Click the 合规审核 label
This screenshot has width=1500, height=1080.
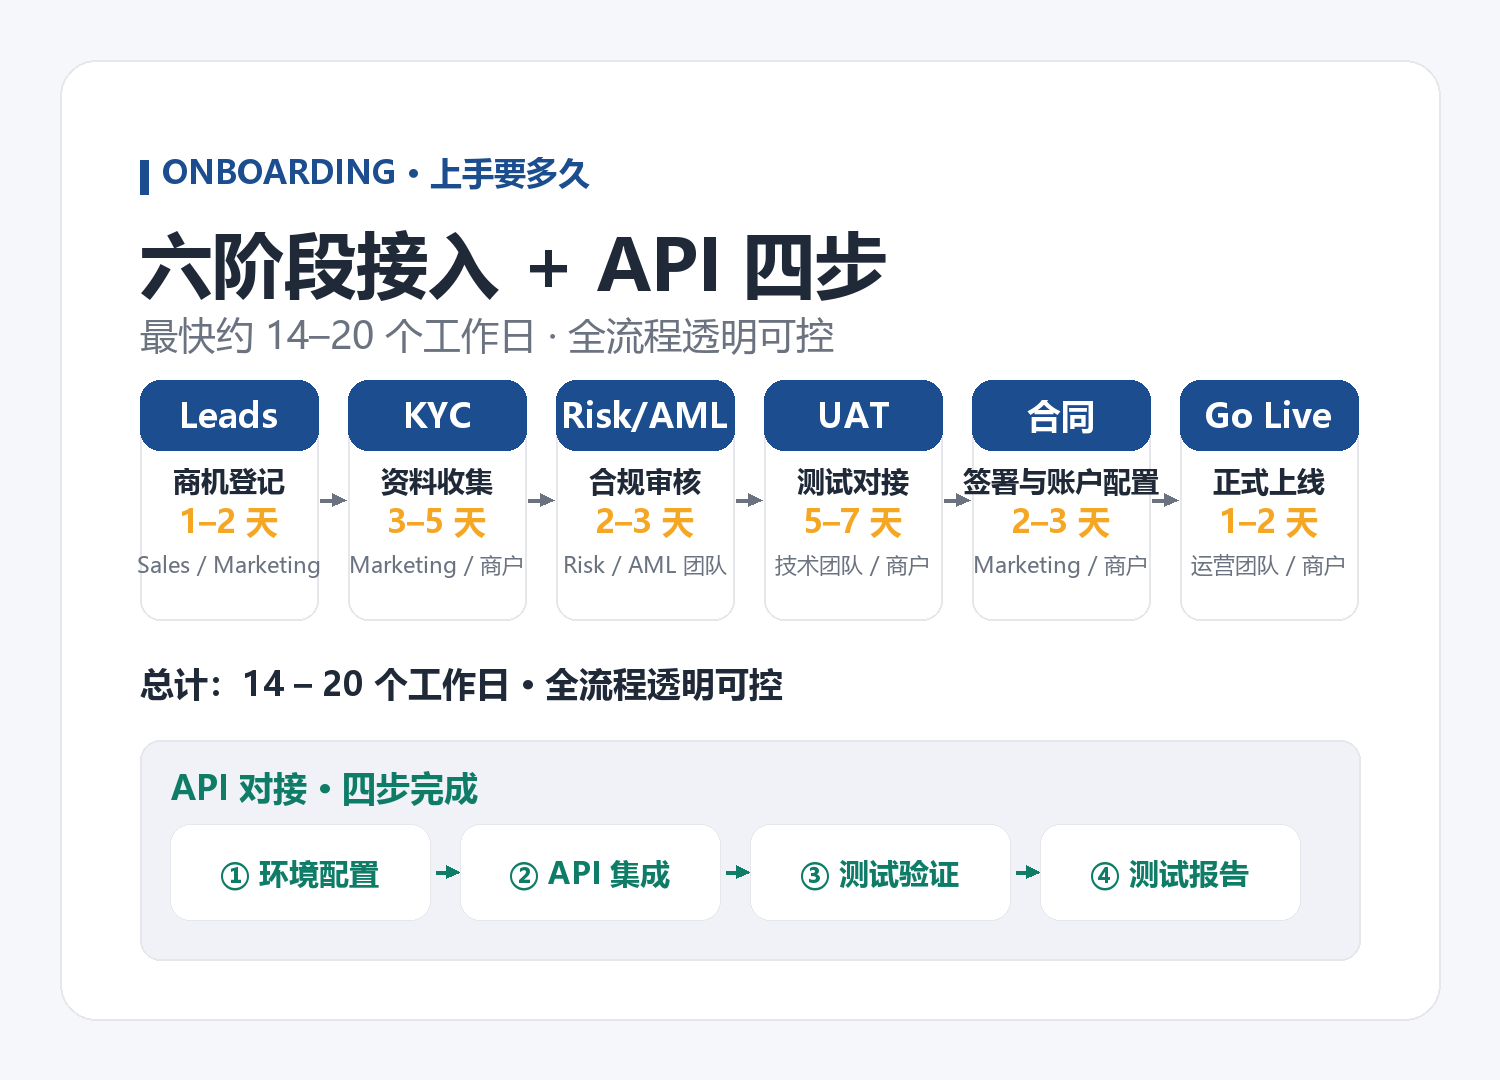(x=645, y=482)
